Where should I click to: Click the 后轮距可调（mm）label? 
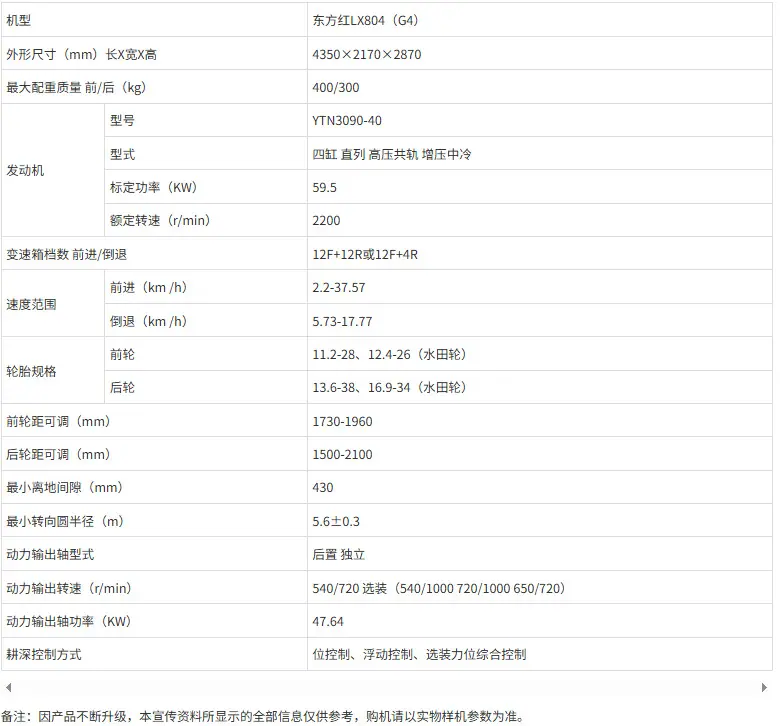click(59, 454)
